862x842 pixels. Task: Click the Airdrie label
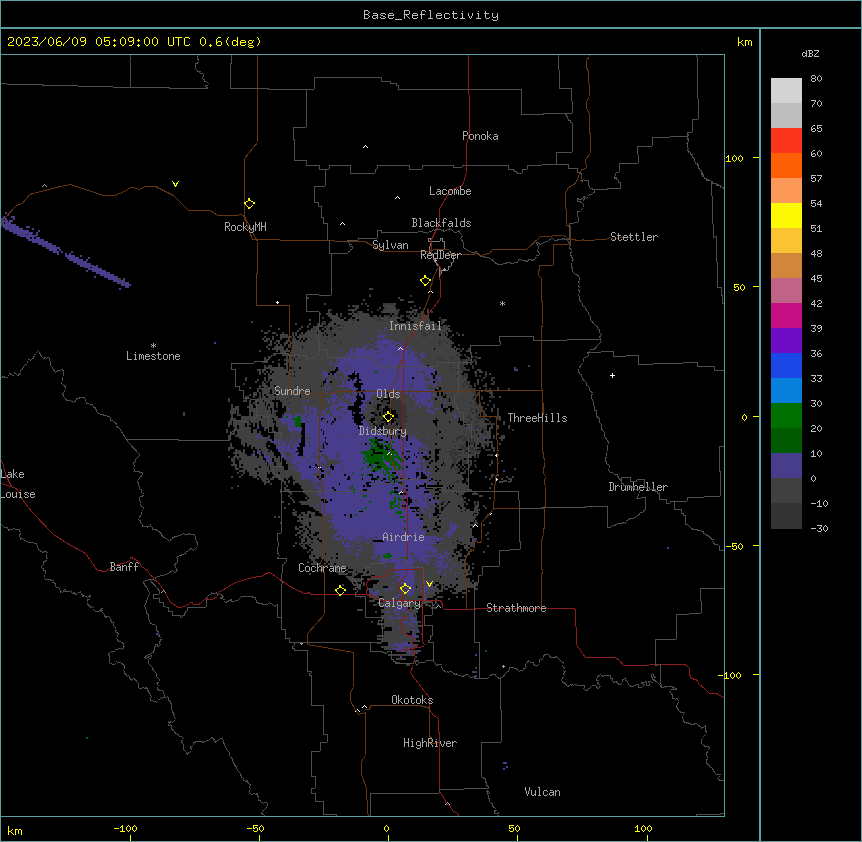(x=403, y=537)
